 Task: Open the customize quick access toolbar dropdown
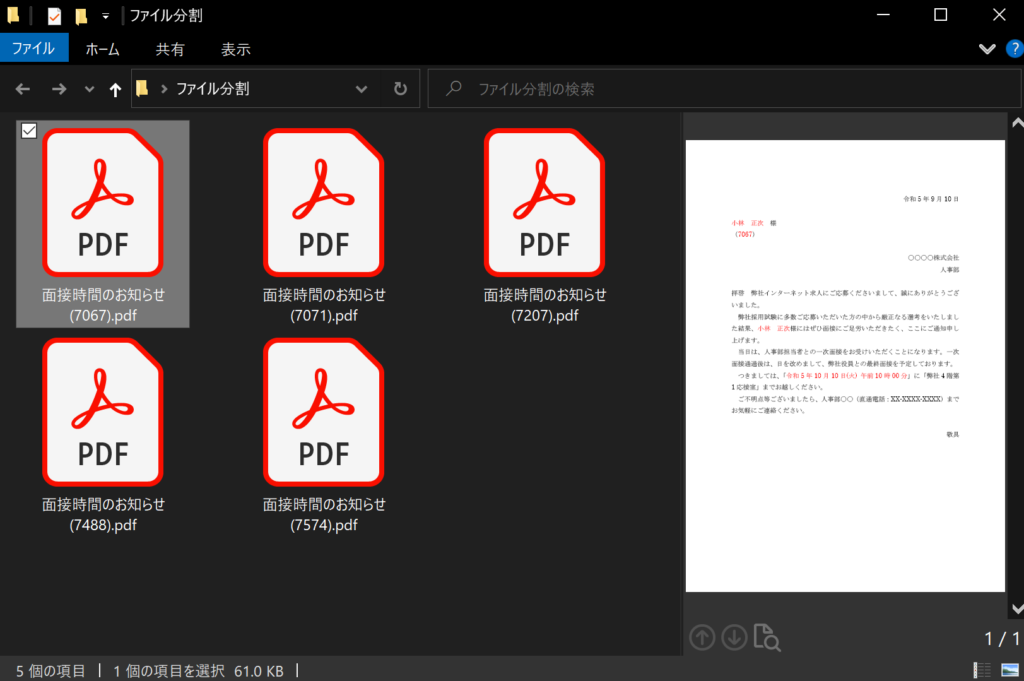[x=104, y=14]
